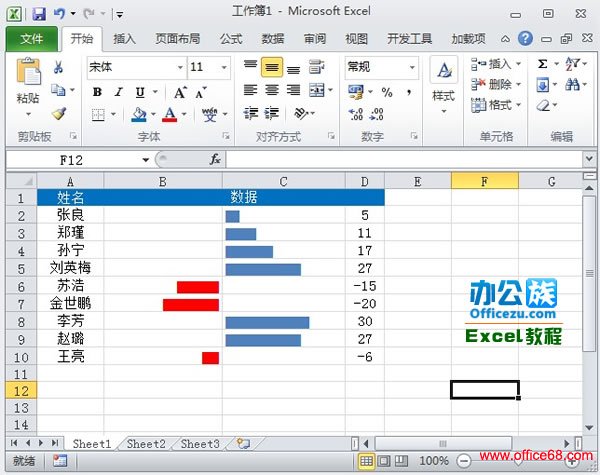Click the 100% zoom level
Screen dimensions: 600x475
433,461
